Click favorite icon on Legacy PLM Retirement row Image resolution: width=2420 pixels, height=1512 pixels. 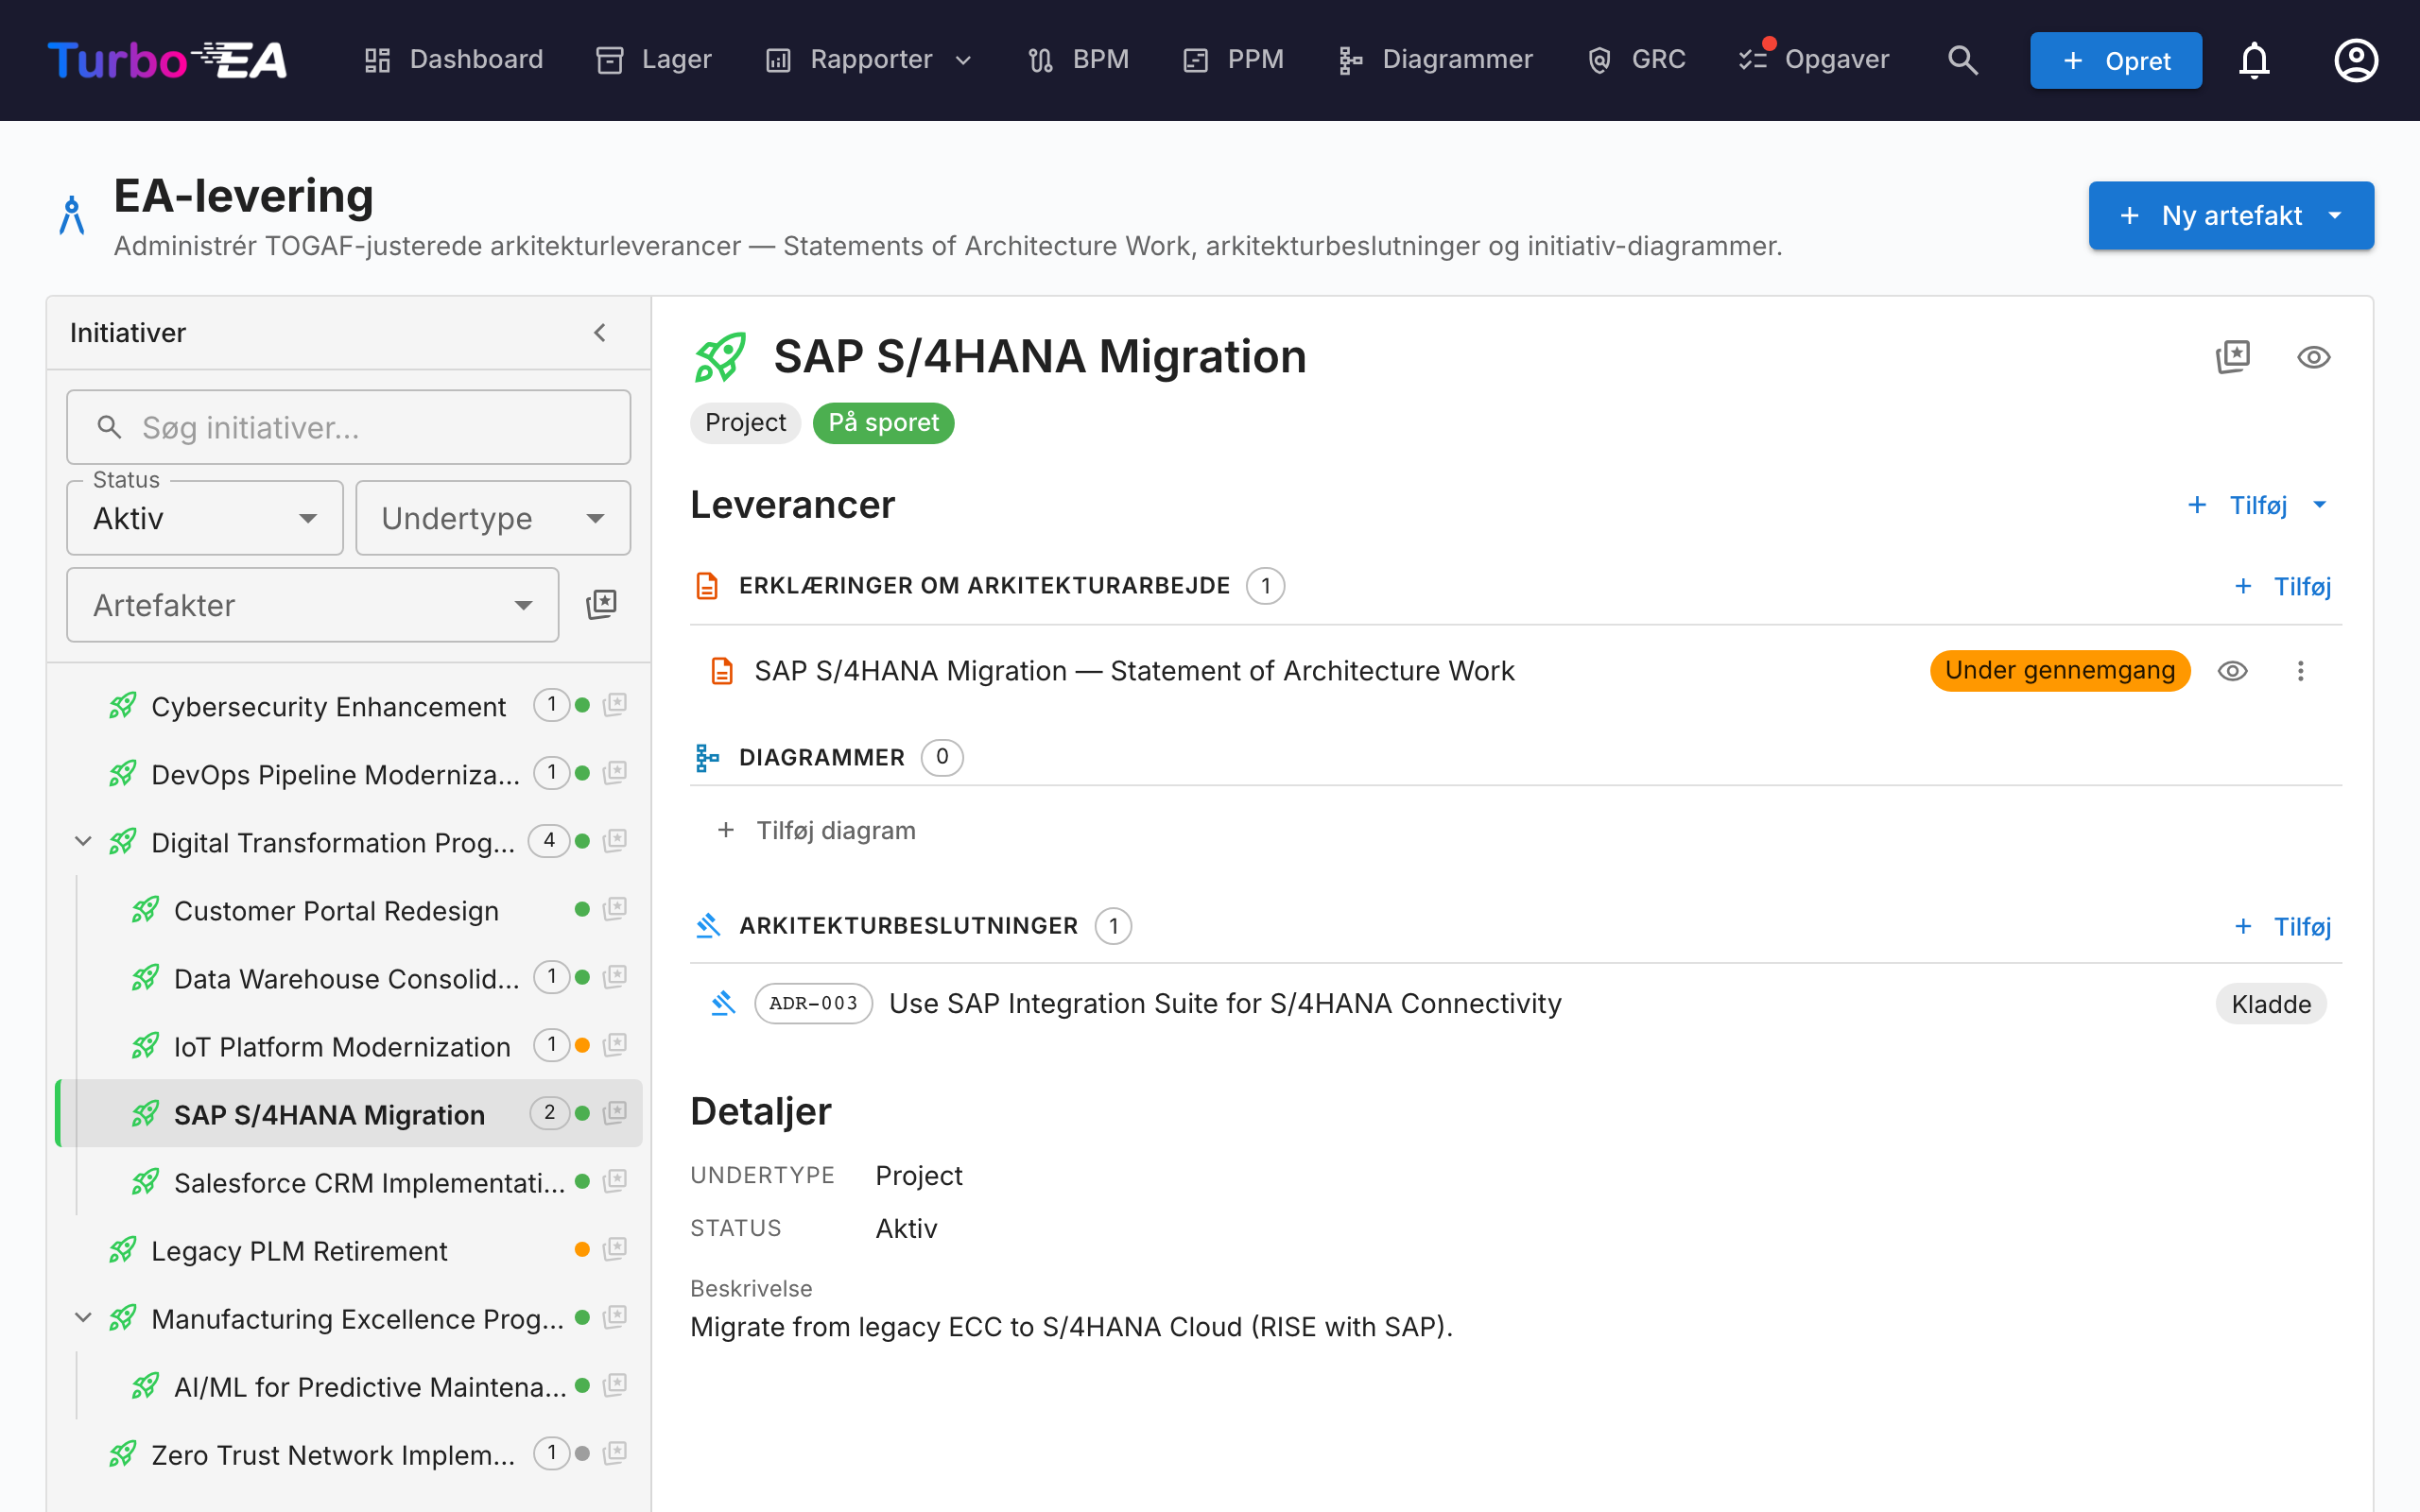click(x=615, y=1249)
